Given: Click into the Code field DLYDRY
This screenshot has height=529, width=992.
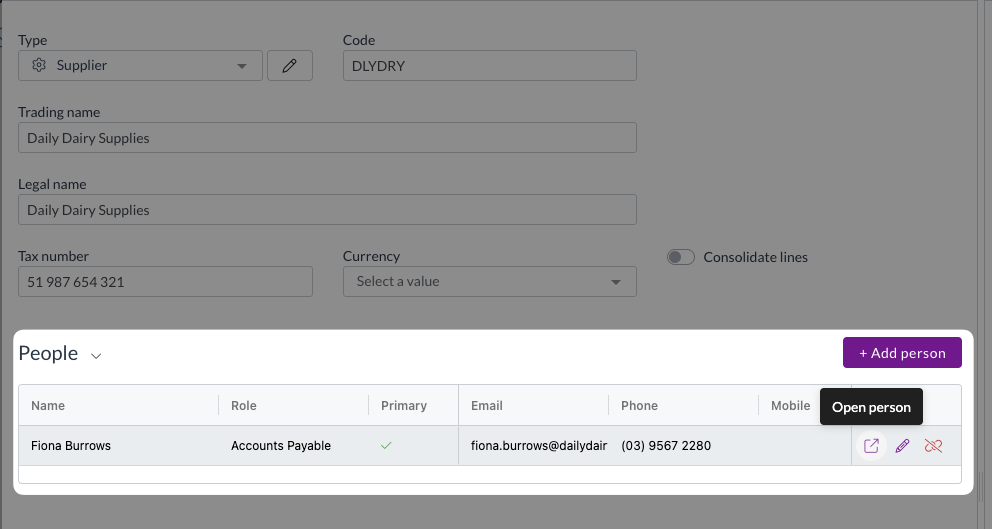Looking at the screenshot, I should coord(490,66).
